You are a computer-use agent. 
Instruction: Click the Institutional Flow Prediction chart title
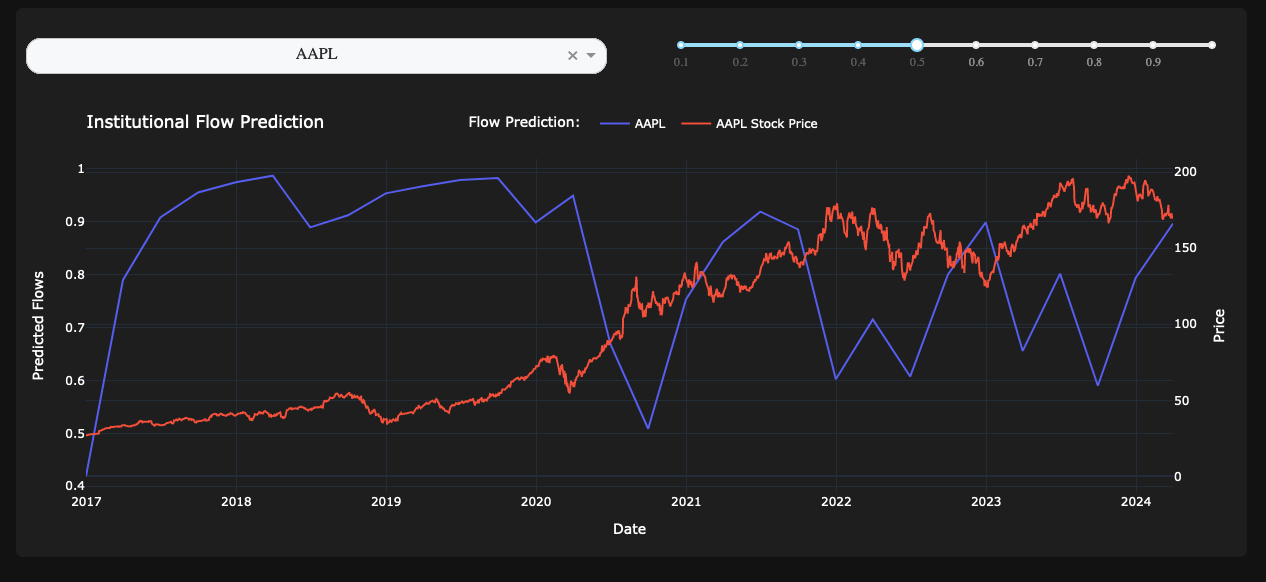pos(205,122)
